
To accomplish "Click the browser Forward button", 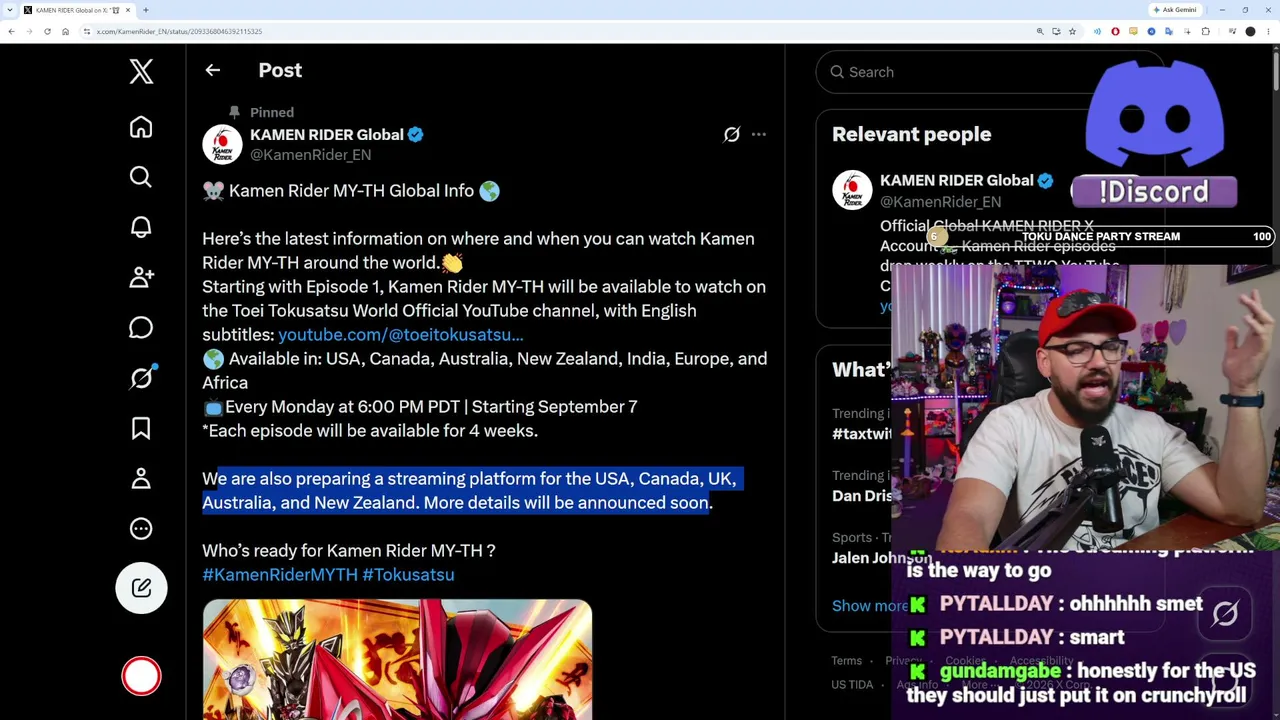I will coord(29,32).
